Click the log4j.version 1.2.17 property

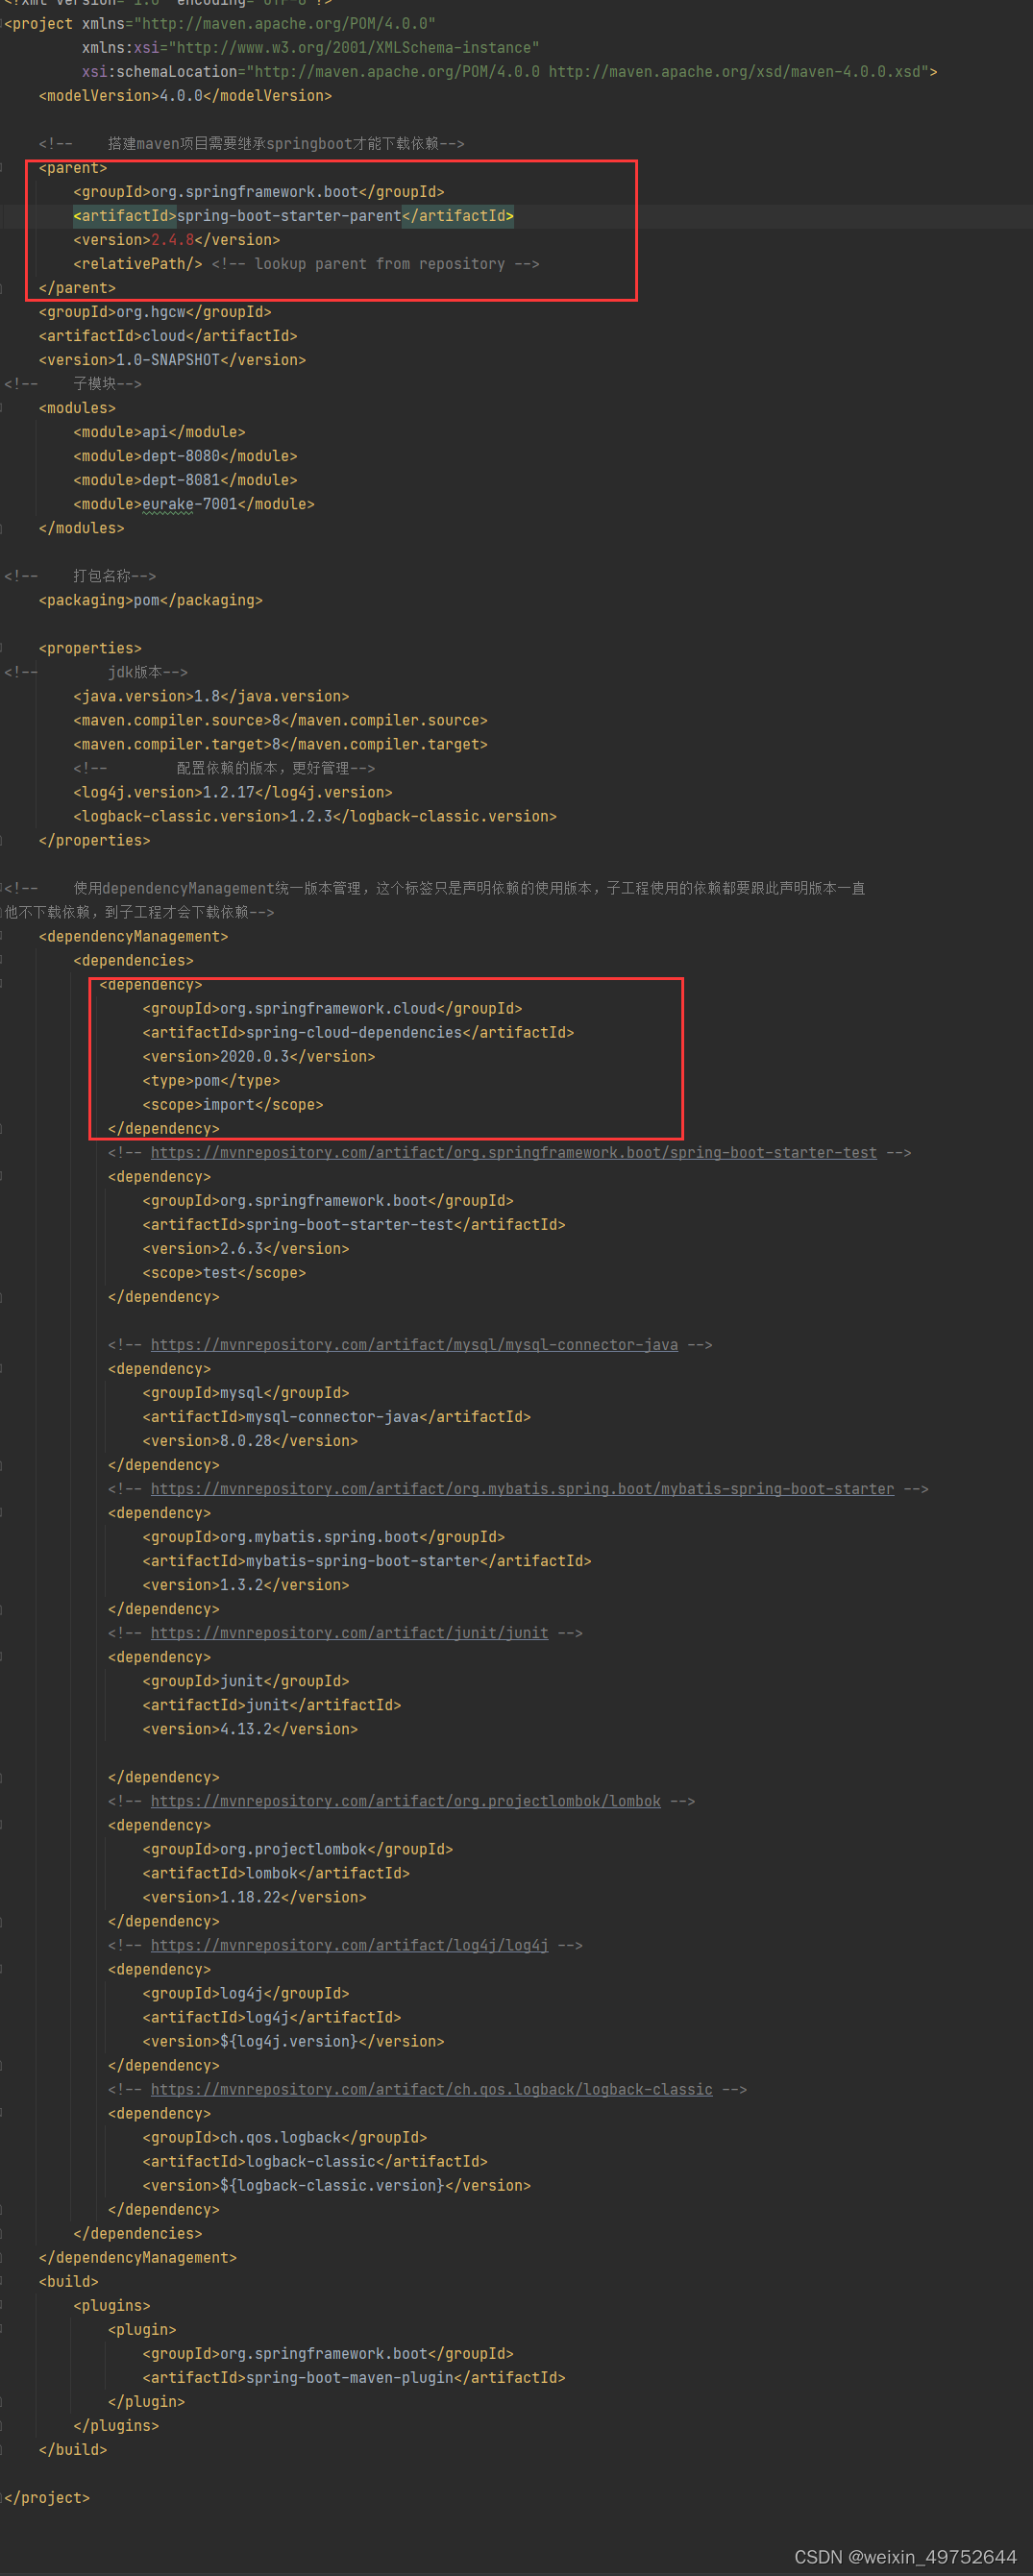pos(233,792)
